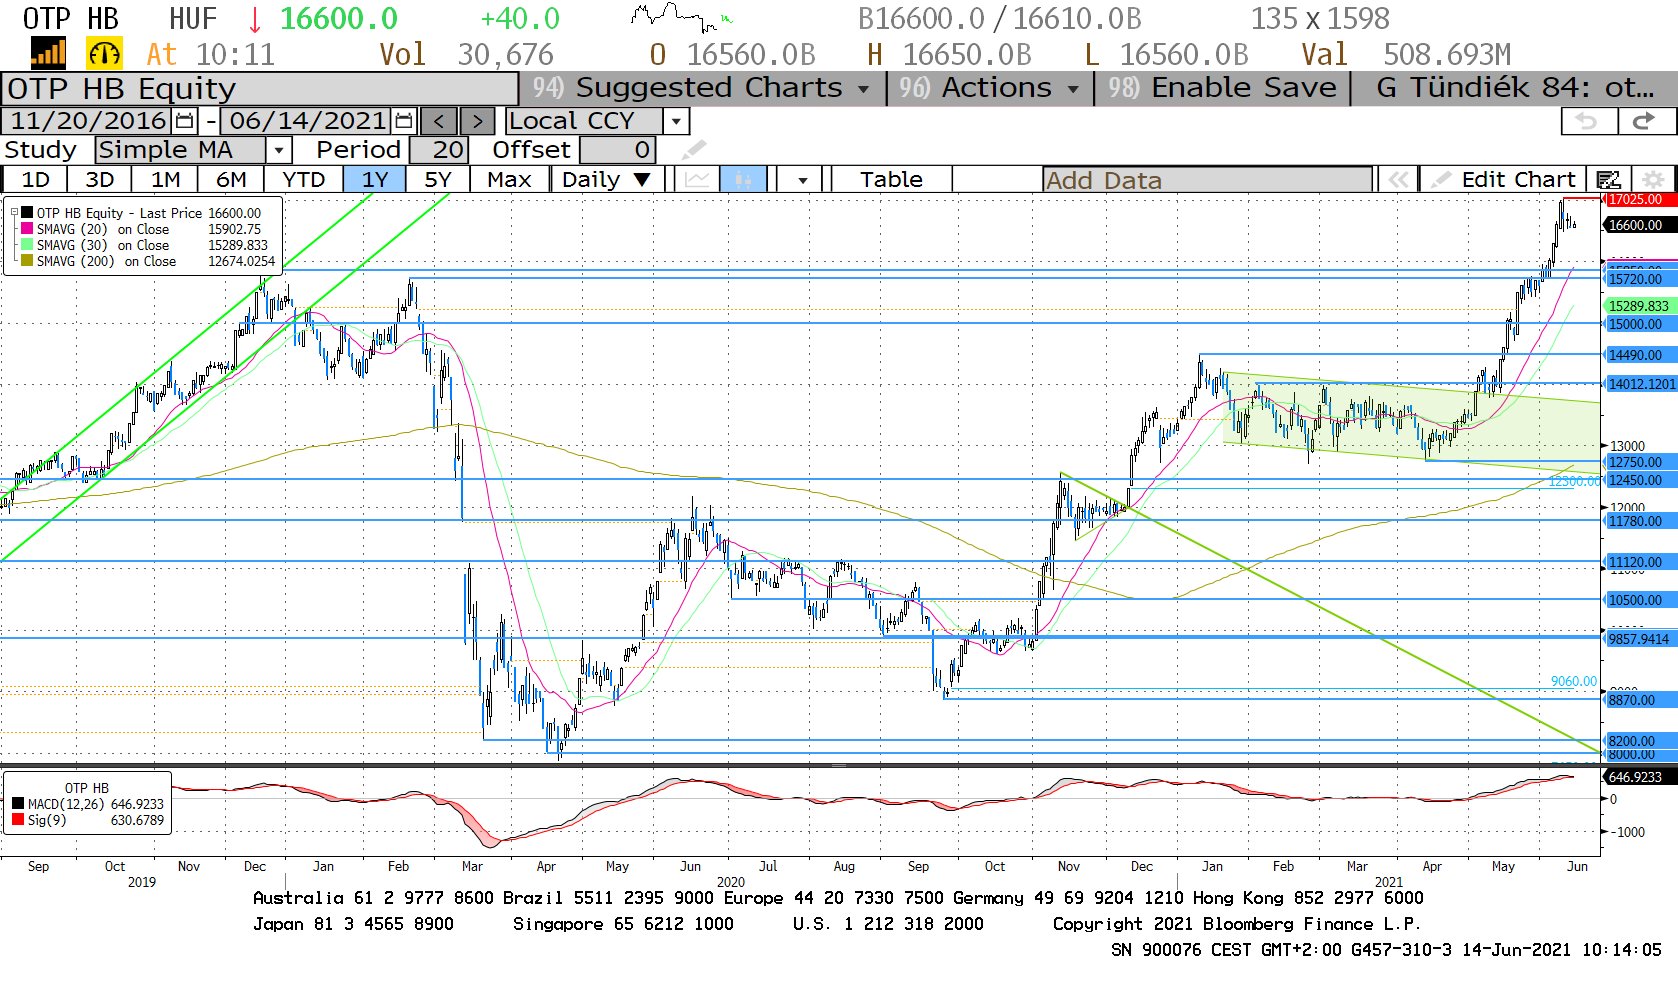Viewport: 1678px width, 985px height.
Task: Click the OTP HB Equity security field
Action: (260, 88)
